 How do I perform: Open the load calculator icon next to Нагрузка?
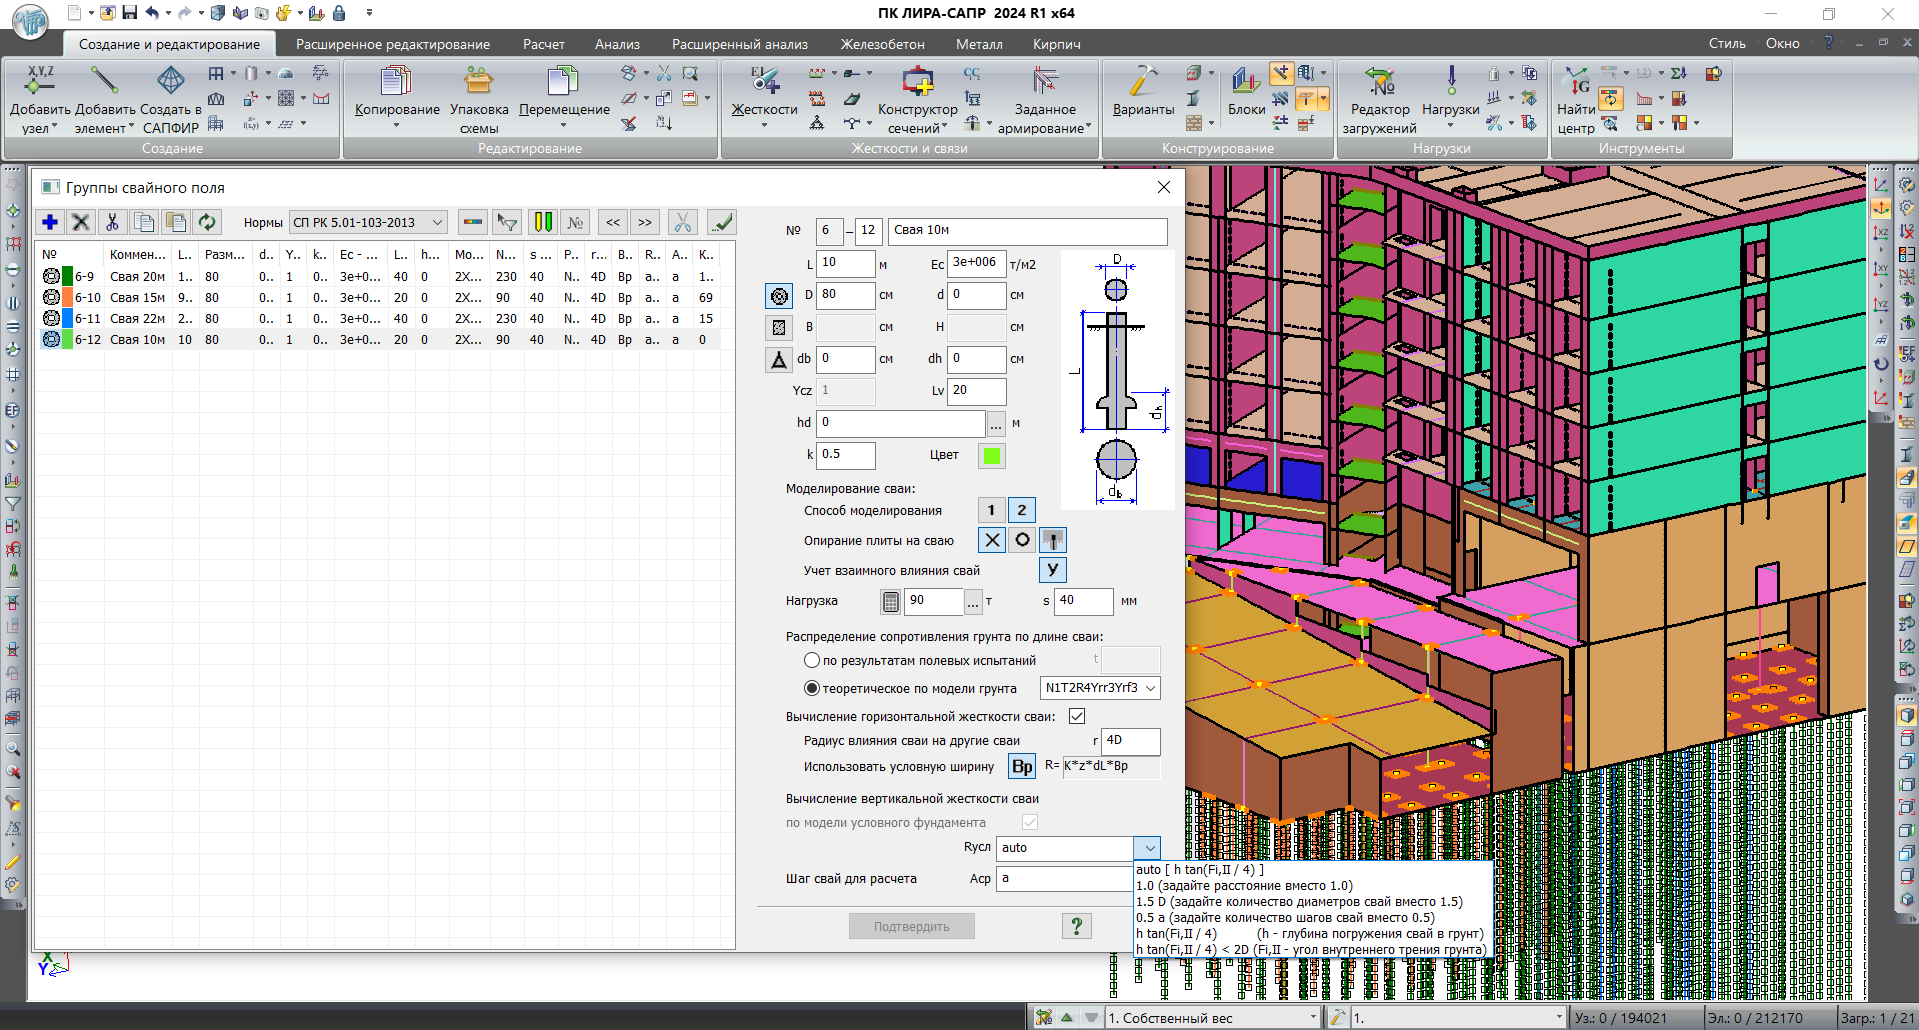pos(890,601)
